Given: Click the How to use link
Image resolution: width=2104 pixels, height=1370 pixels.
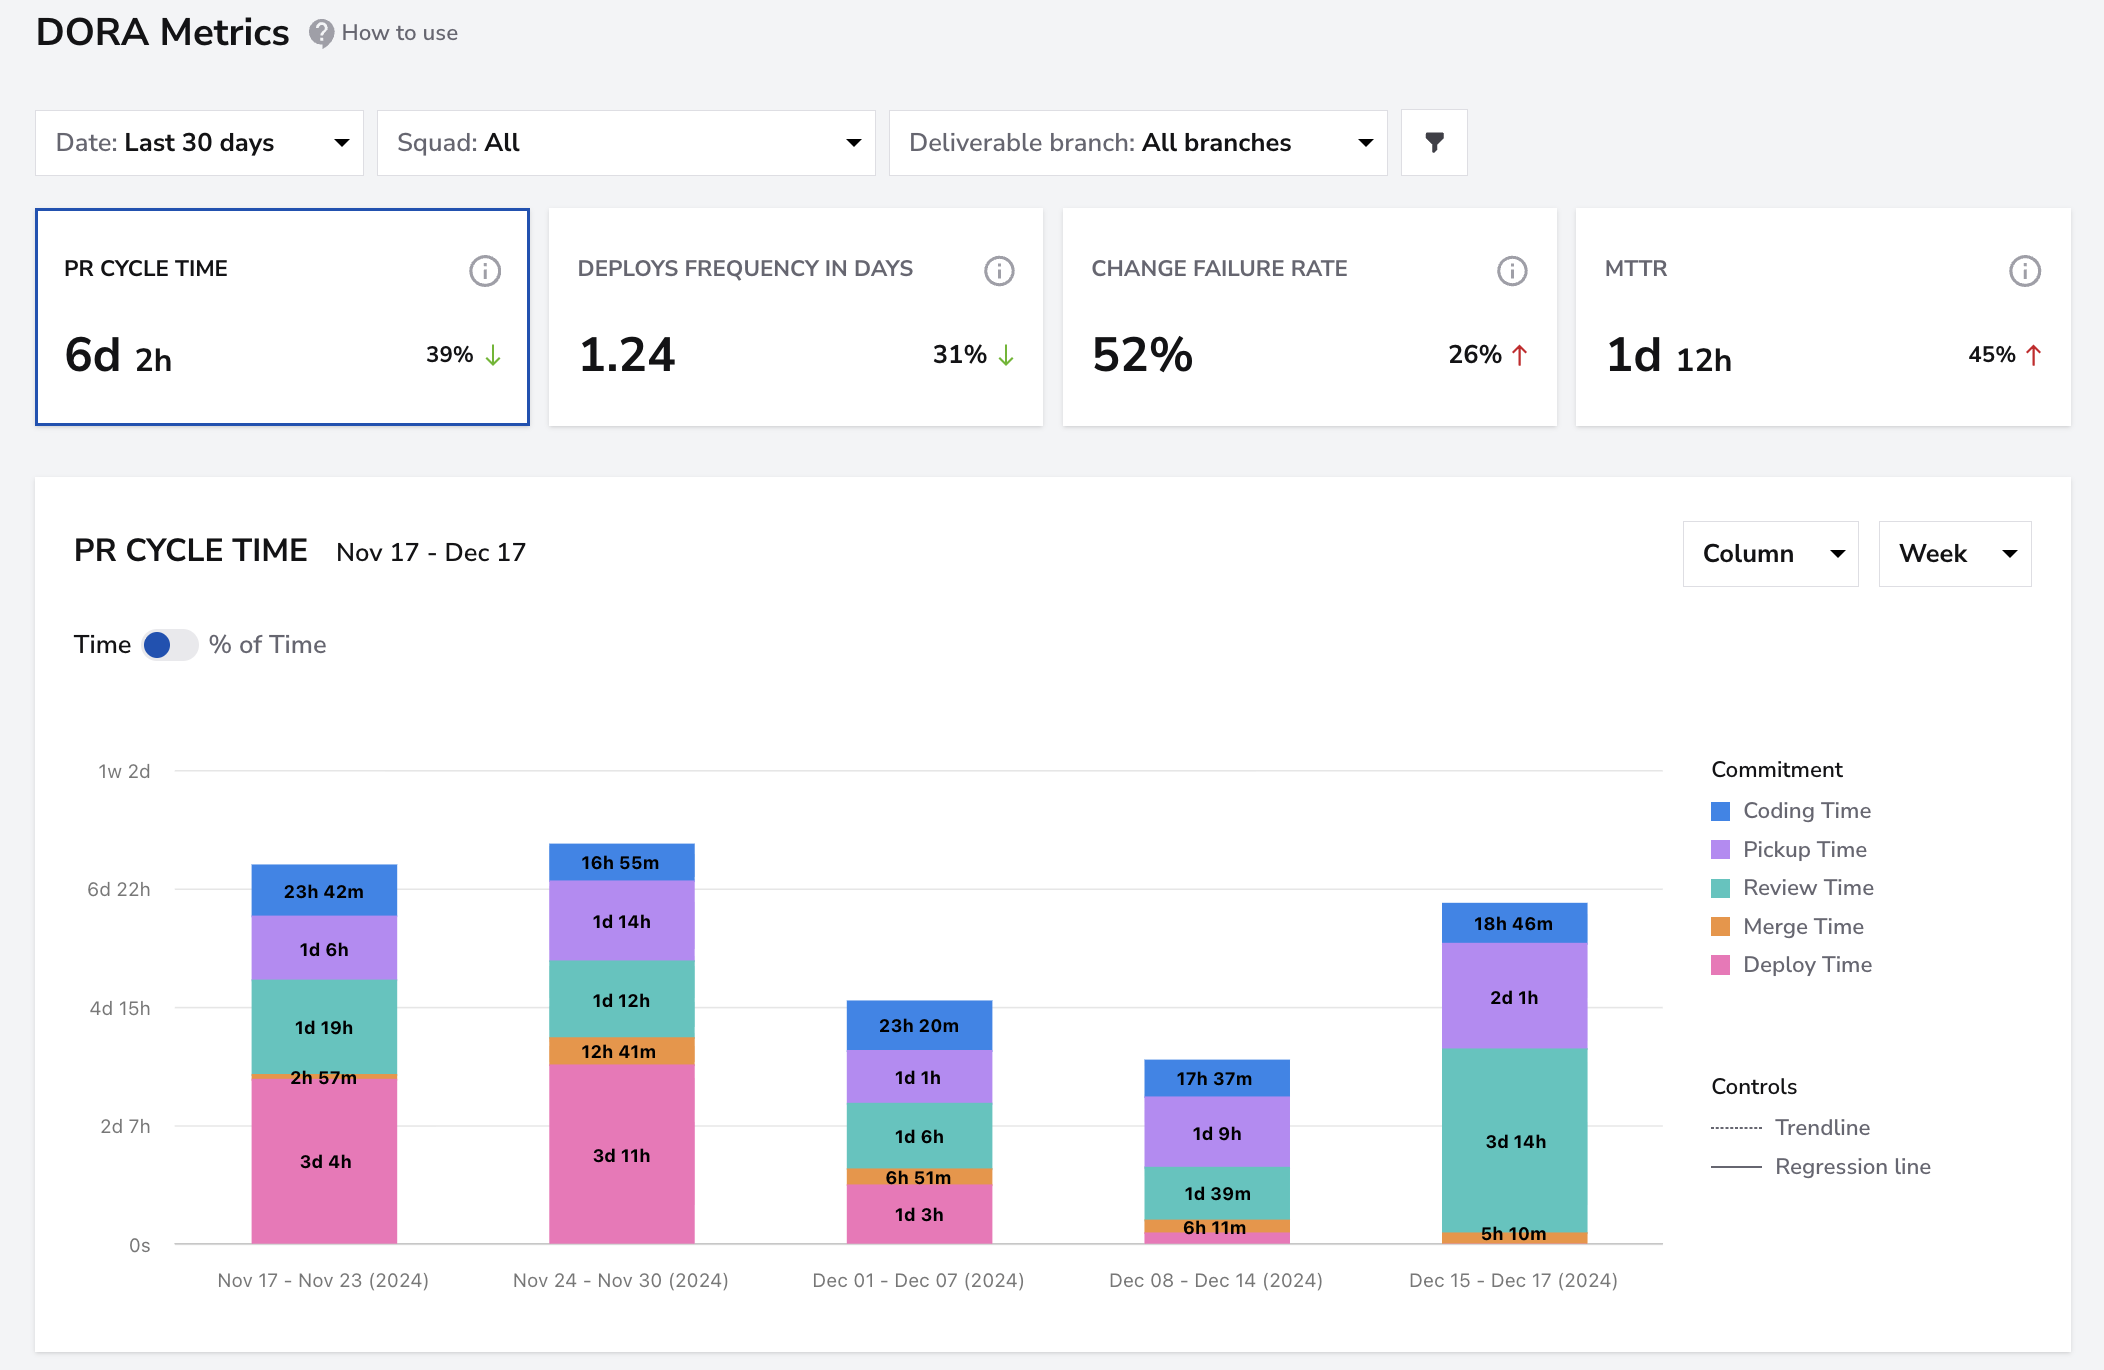Looking at the screenshot, I should (x=399, y=33).
